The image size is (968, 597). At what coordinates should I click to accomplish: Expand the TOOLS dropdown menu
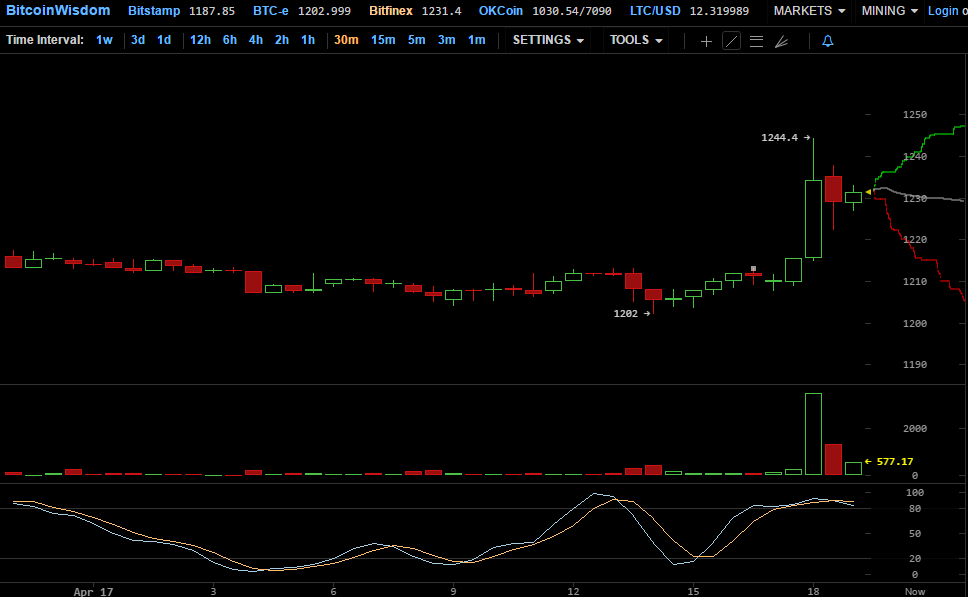[636, 40]
